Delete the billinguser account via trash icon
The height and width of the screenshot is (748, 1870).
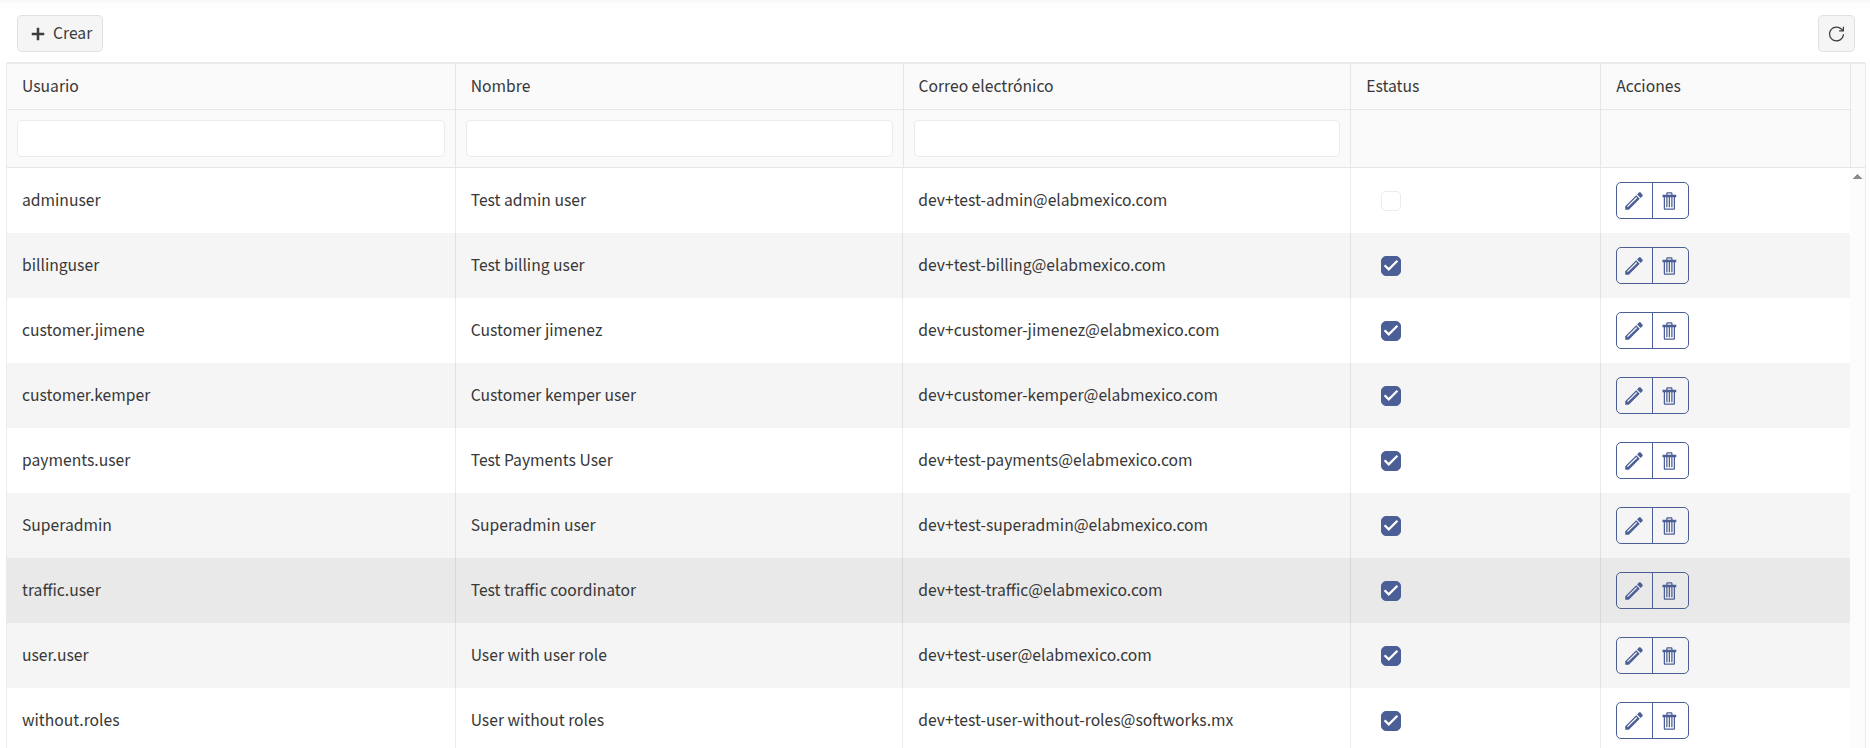click(1670, 266)
